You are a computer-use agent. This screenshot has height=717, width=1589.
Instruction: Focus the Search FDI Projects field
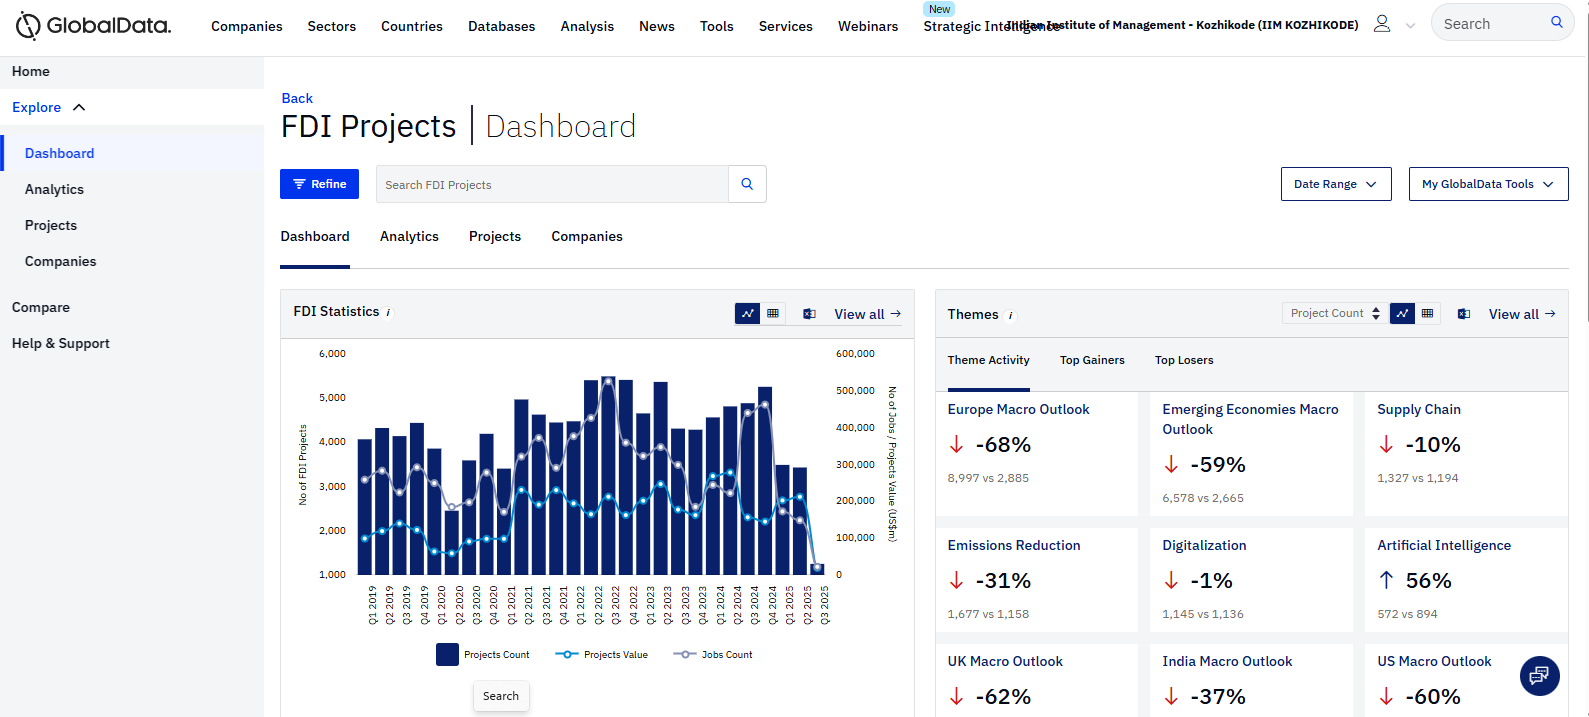[552, 185]
